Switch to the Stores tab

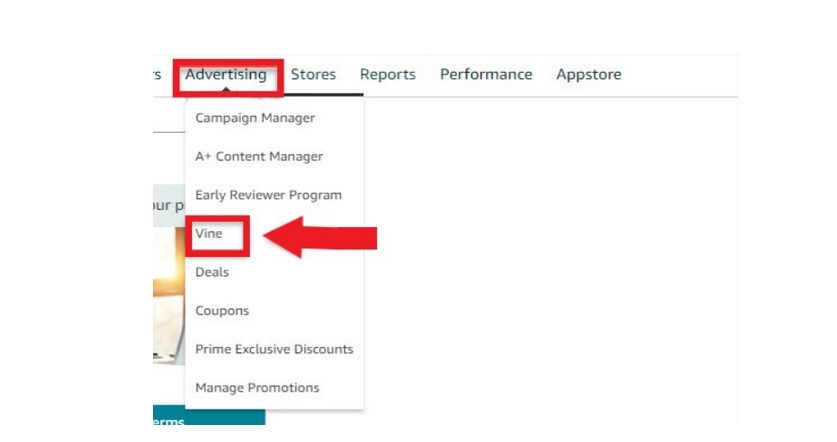313,74
